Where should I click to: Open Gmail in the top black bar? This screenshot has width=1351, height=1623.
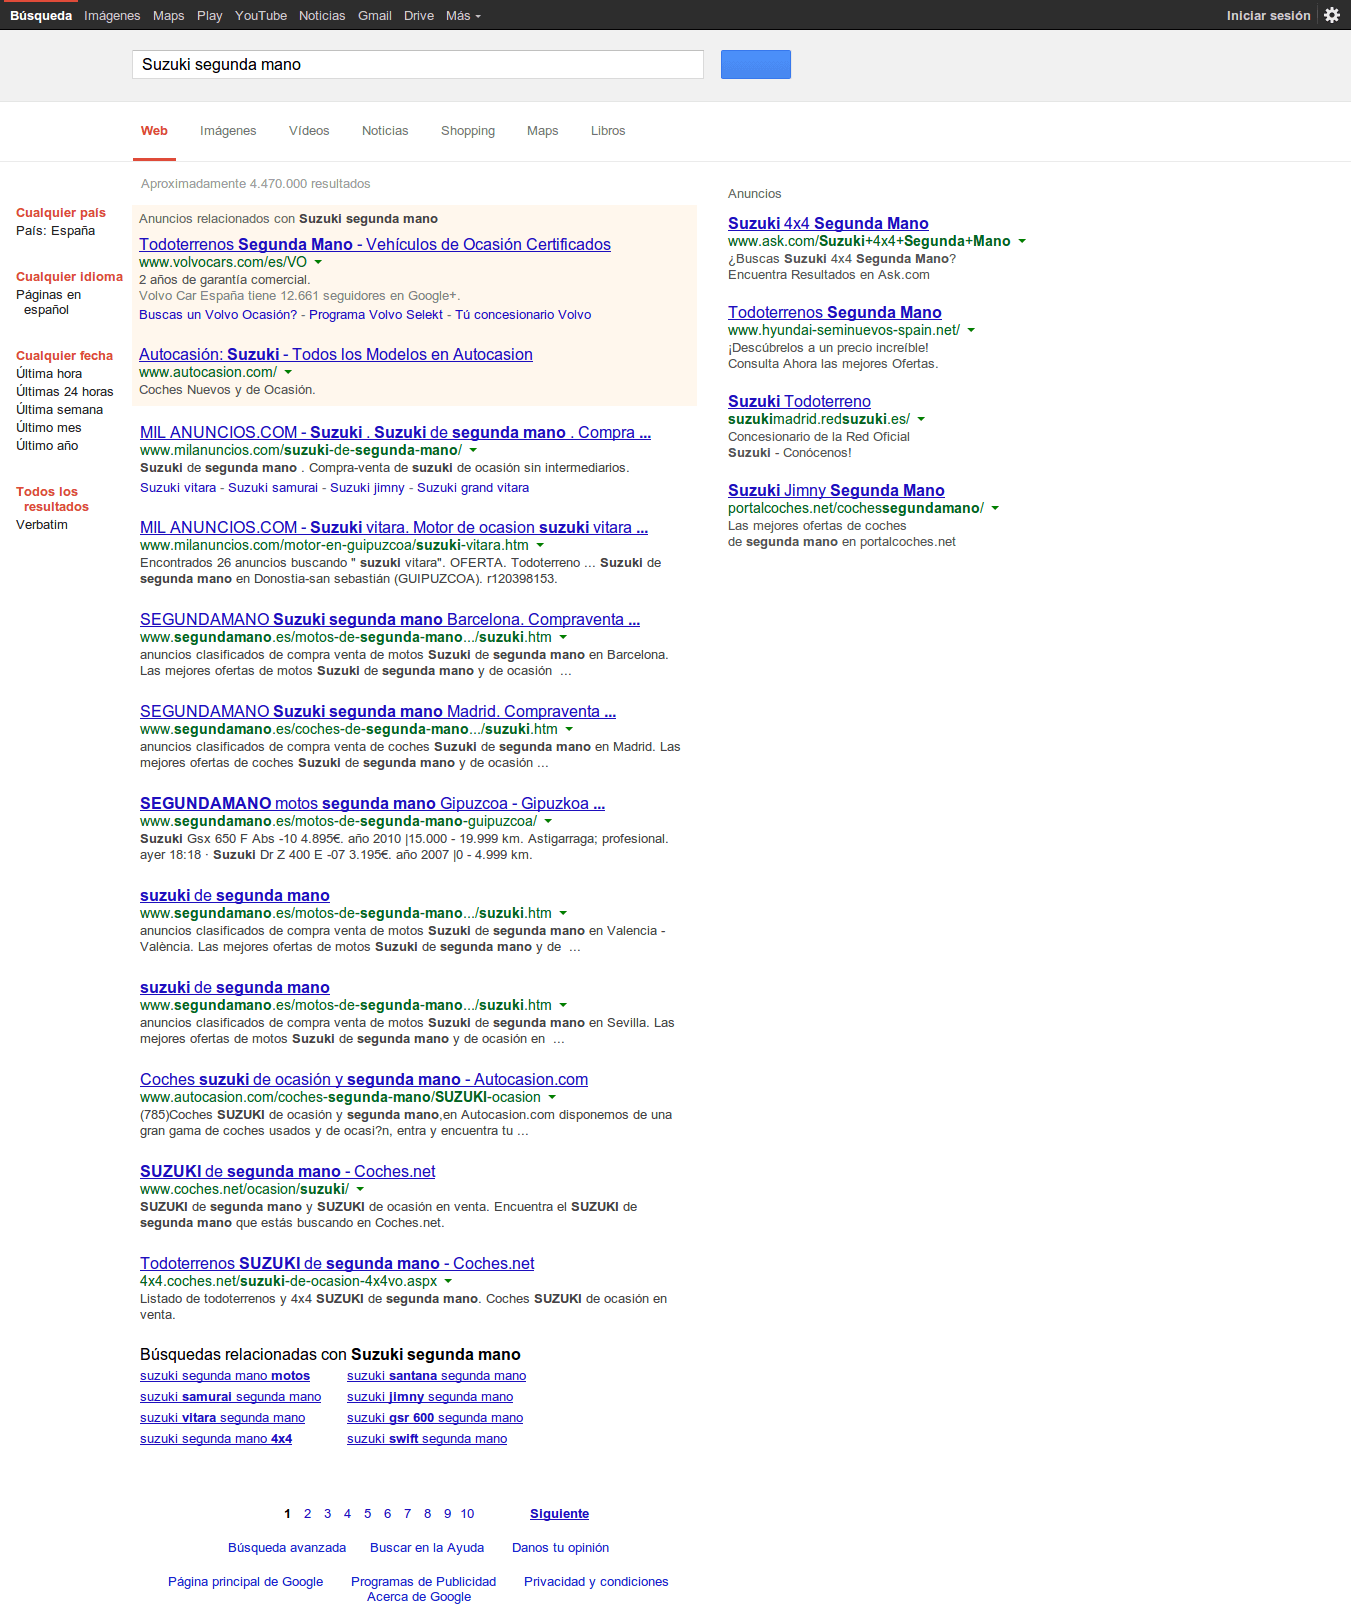tap(375, 15)
